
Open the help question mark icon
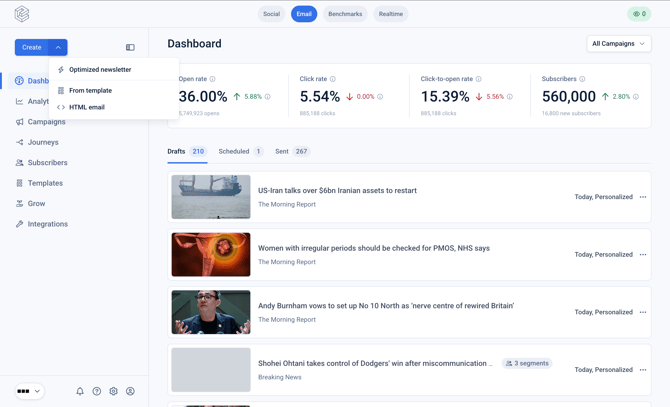coord(97,391)
